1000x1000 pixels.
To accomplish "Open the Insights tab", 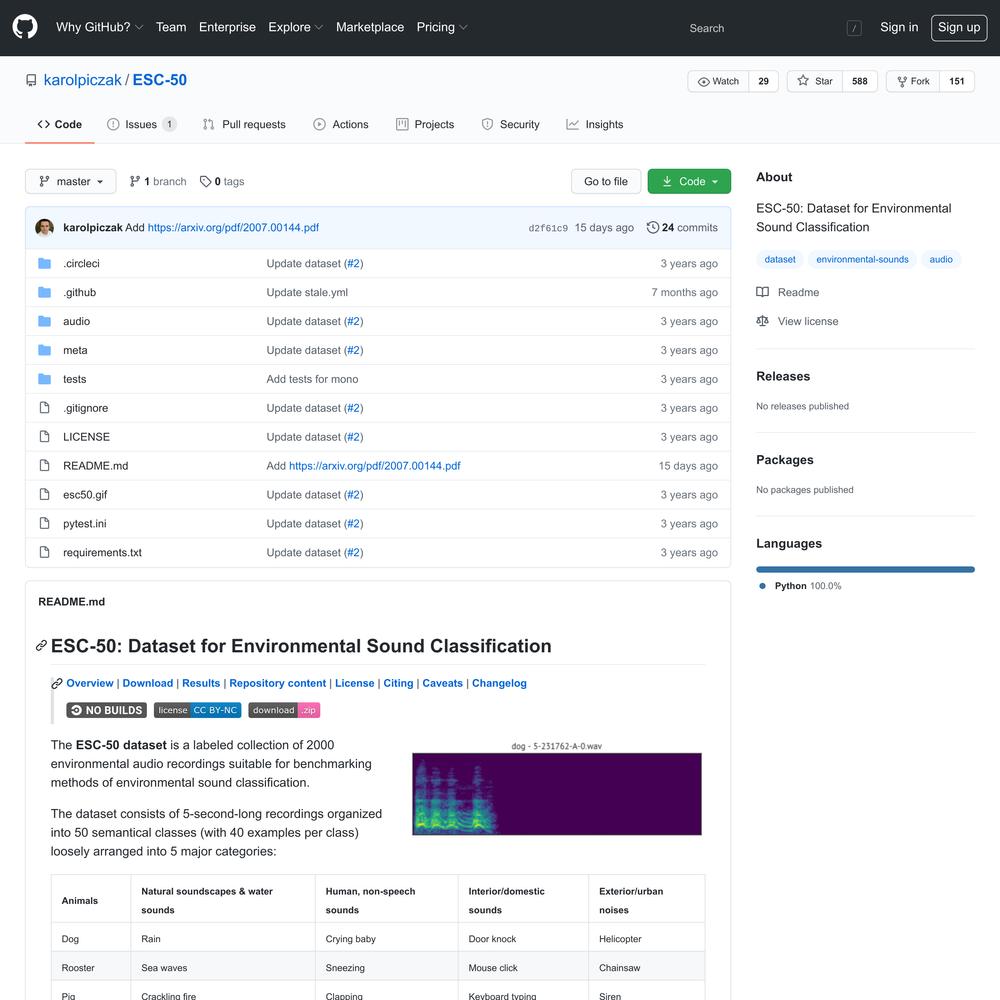I will 594,124.
